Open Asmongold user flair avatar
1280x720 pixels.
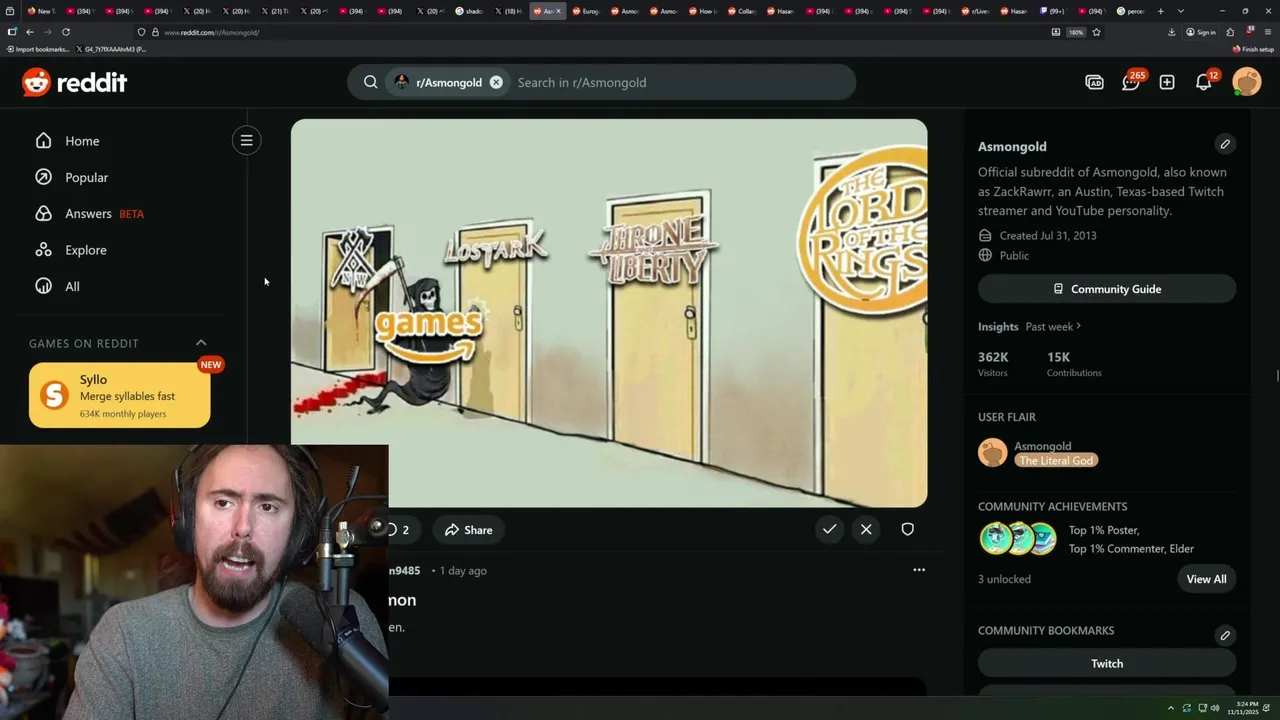(993, 453)
